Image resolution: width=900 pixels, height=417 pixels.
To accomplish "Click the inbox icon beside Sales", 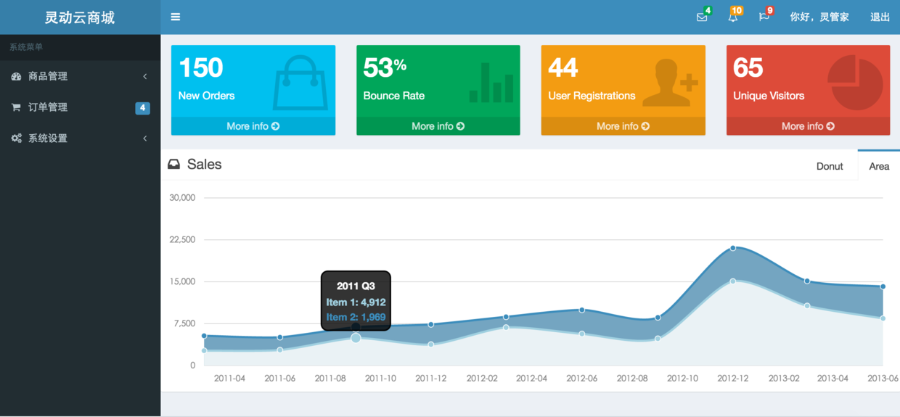I will click(x=173, y=165).
